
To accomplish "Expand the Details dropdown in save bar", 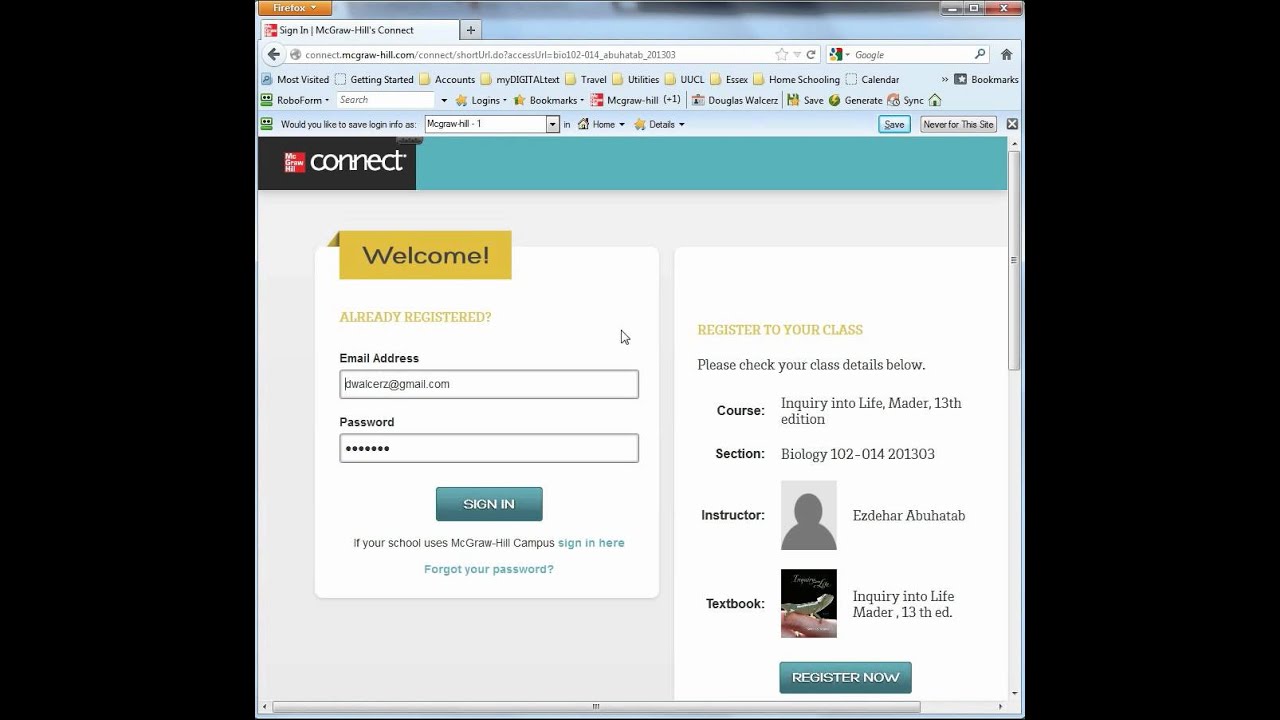I will (660, 124).
